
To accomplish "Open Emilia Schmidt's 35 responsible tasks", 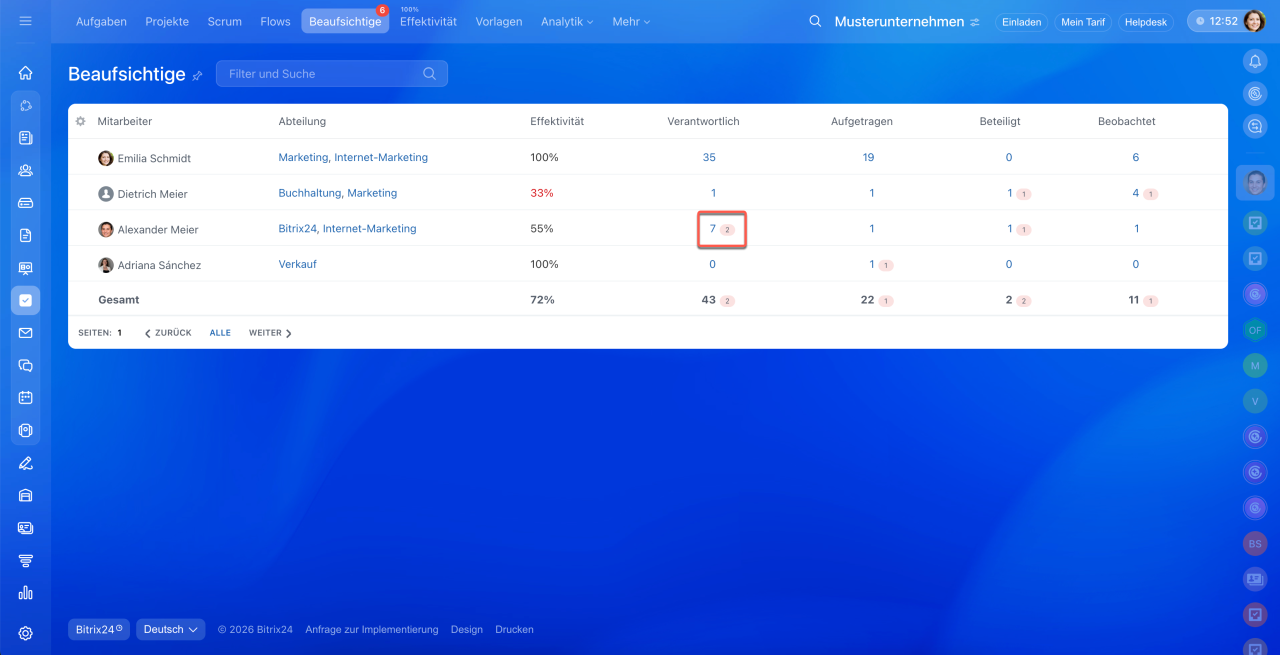I will pyautogui.click(x=709, y=157).
